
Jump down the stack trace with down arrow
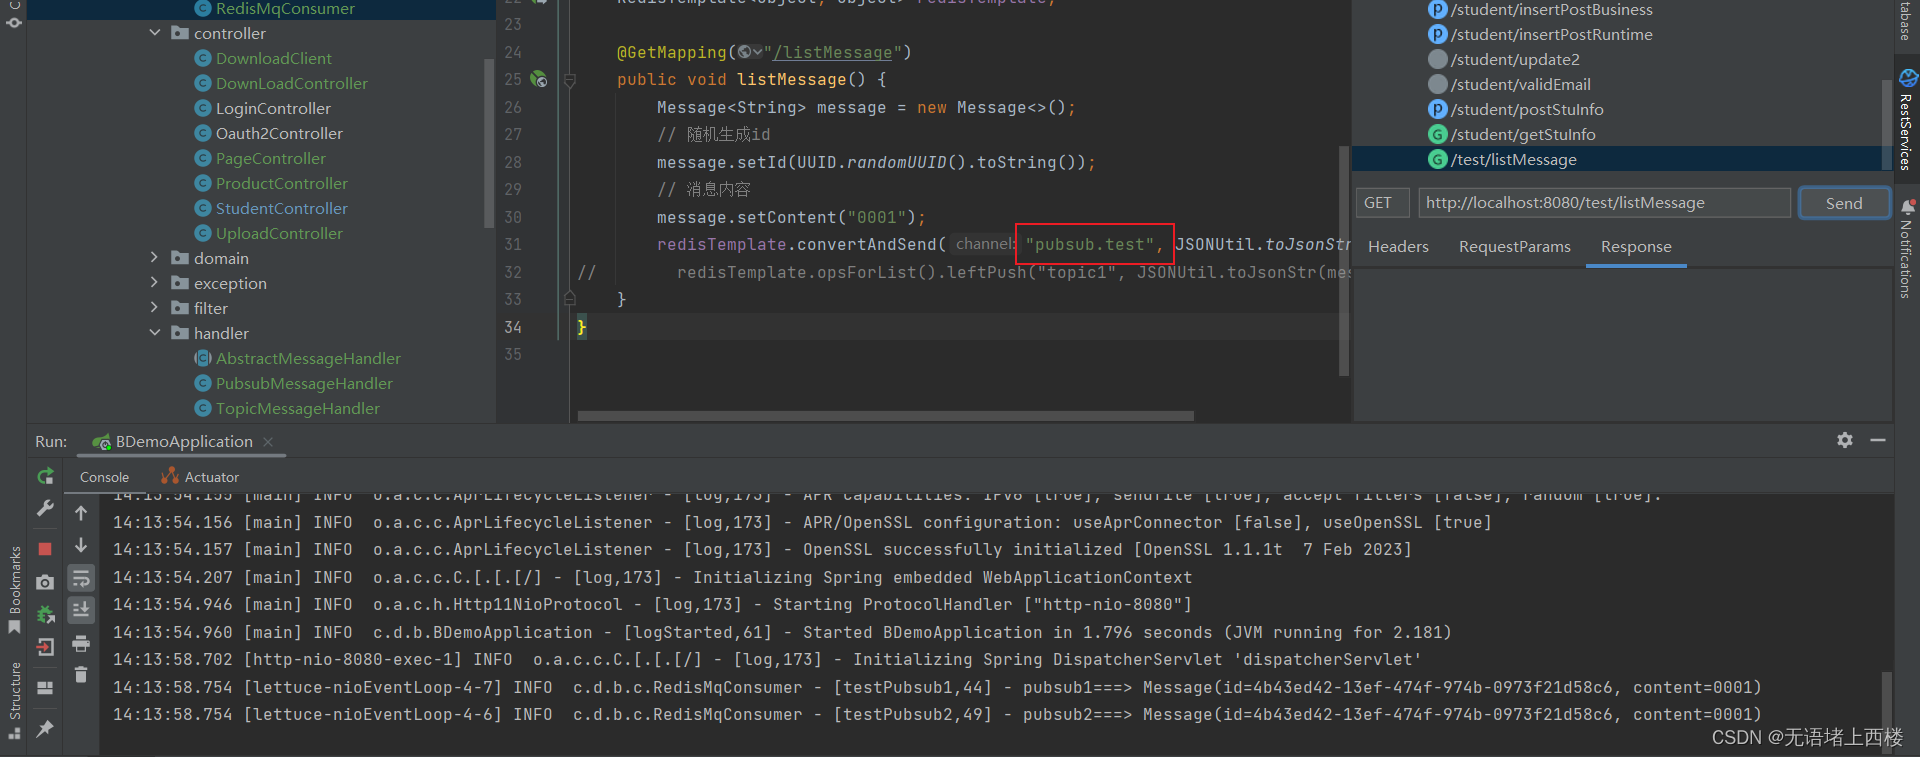click(81, 545)
